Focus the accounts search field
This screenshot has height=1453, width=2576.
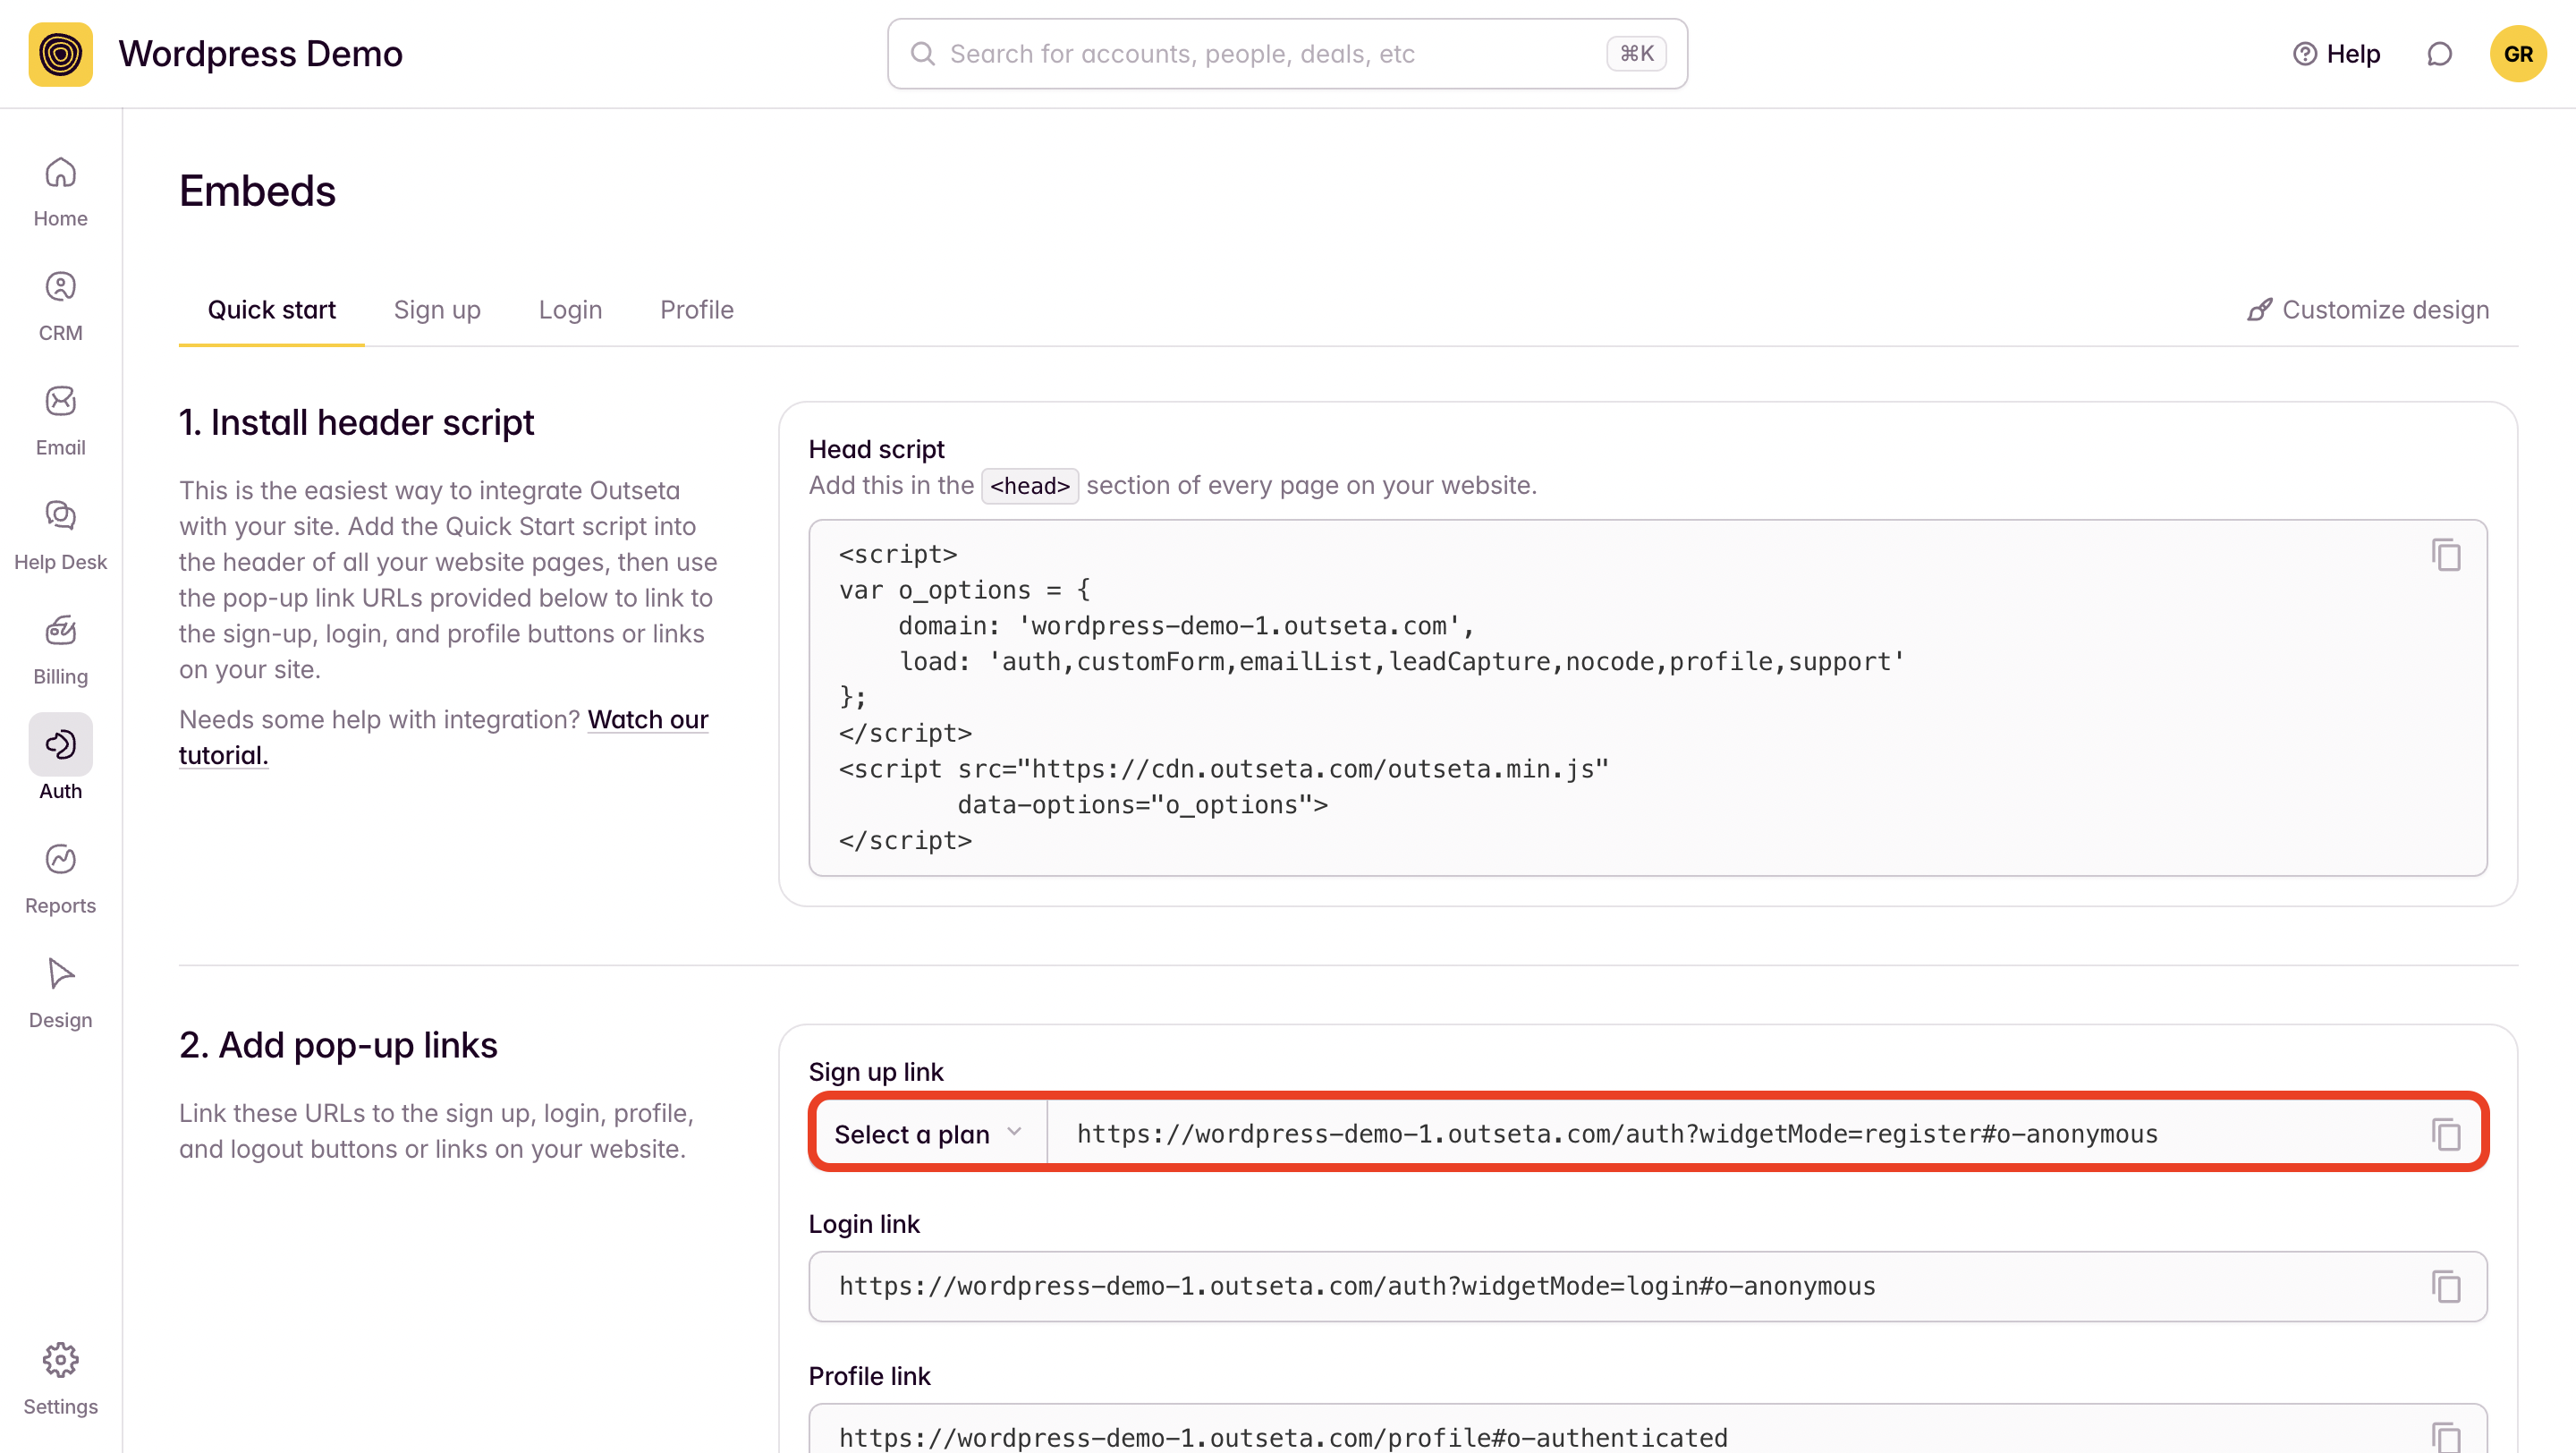(x=1270, y=54)
